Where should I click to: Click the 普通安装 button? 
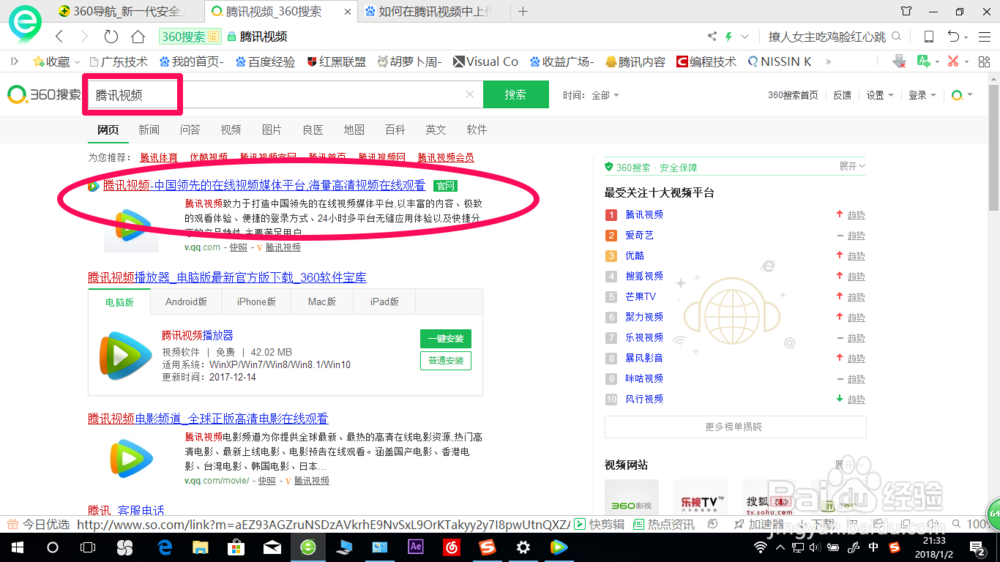[x=446, y=360]
